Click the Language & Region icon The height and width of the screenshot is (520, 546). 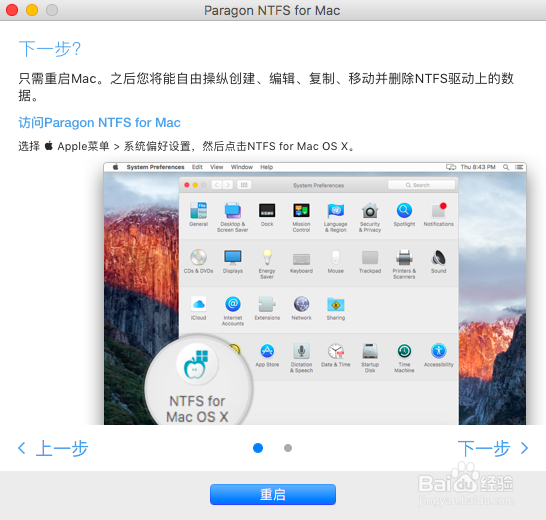click(336, 210)
